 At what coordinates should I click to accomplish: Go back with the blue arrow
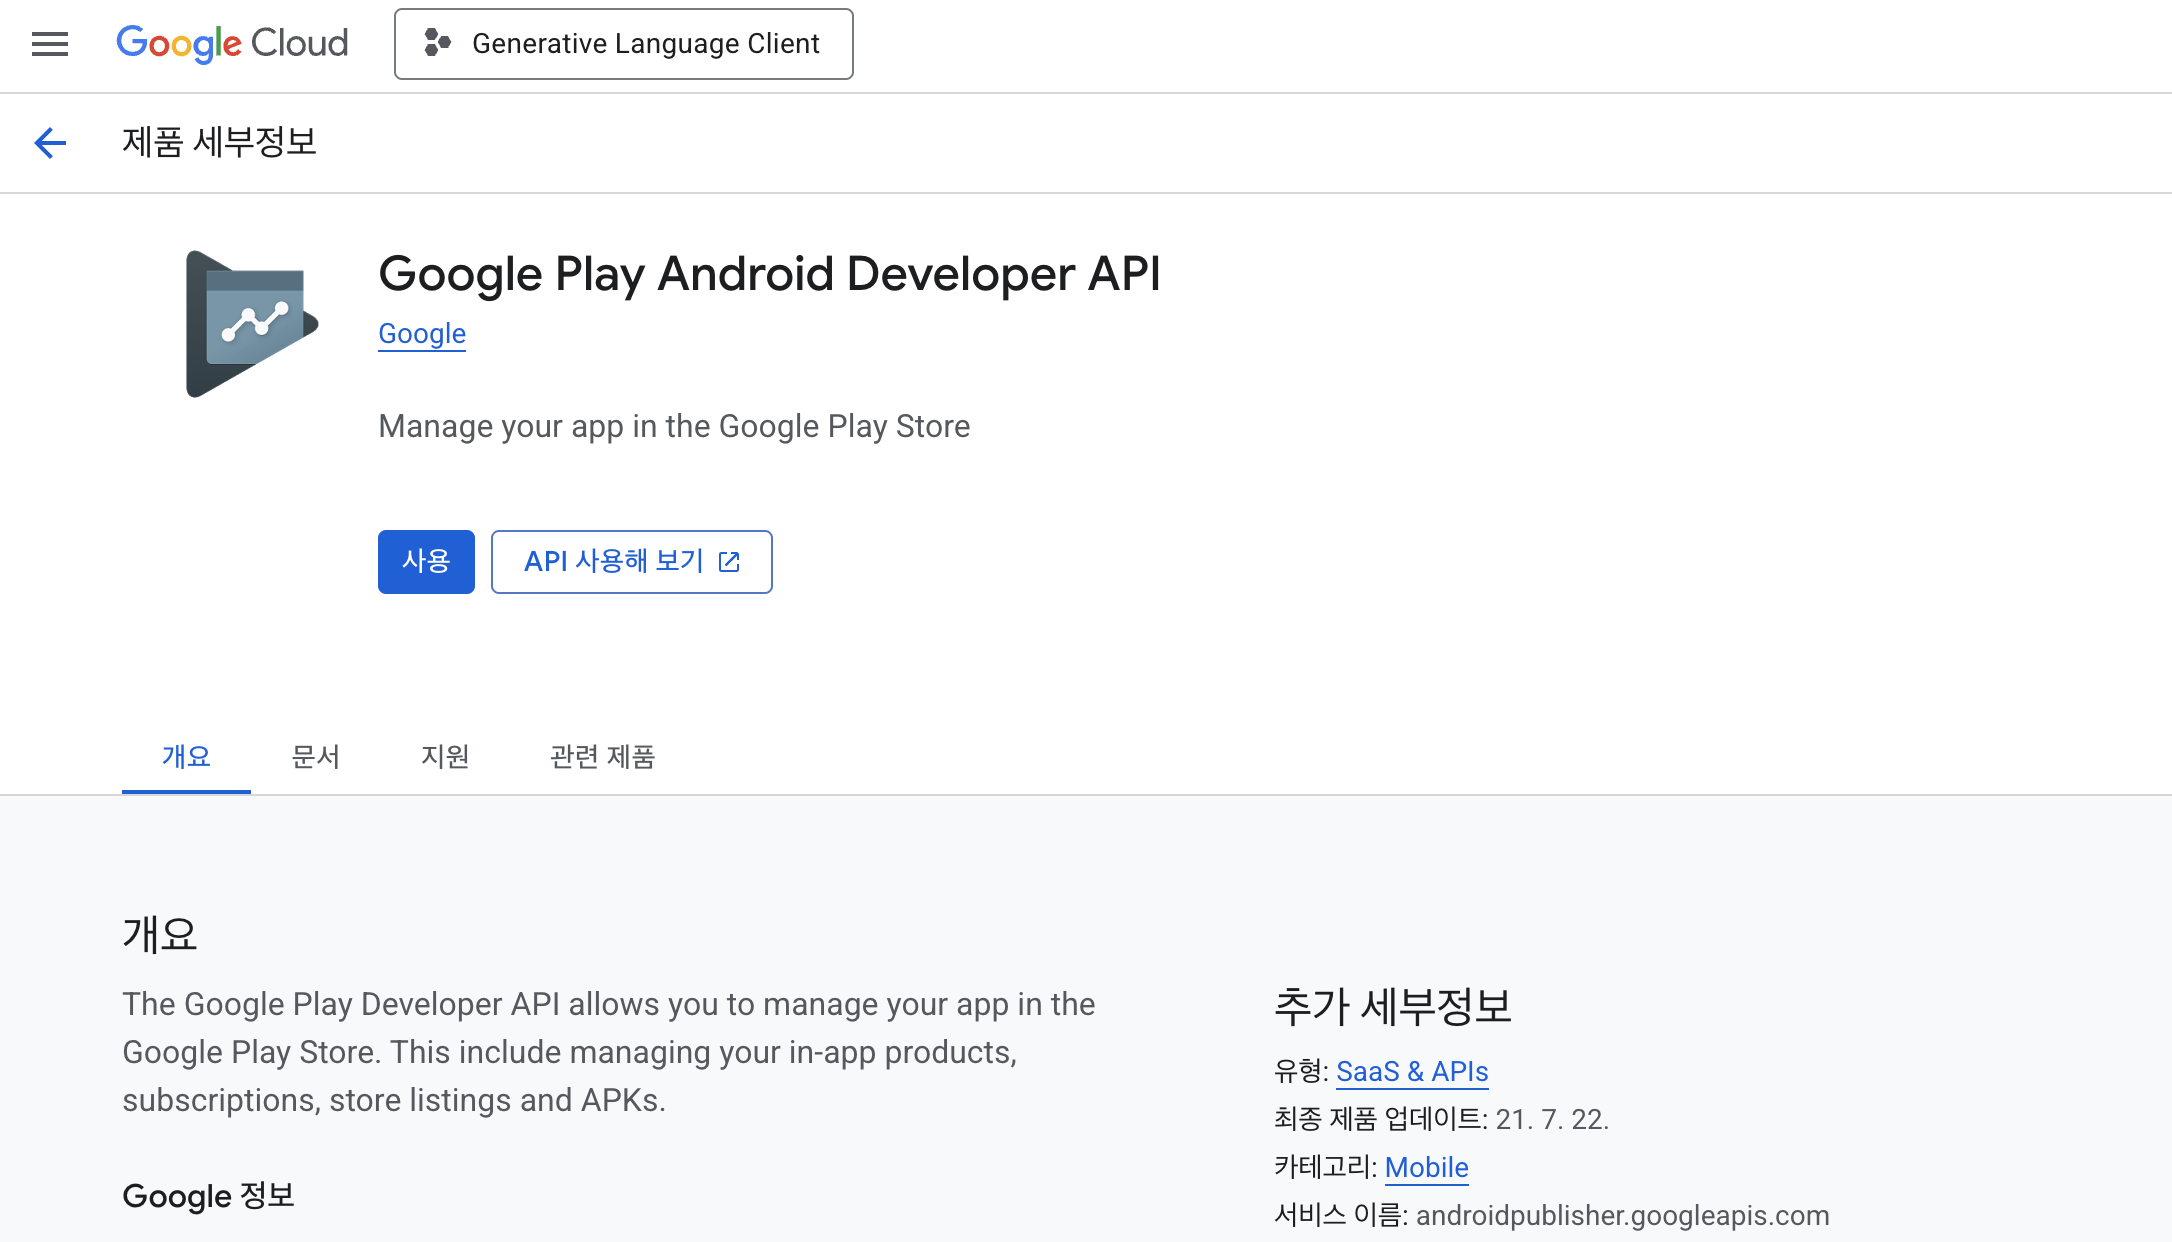(x=50, y=143)
